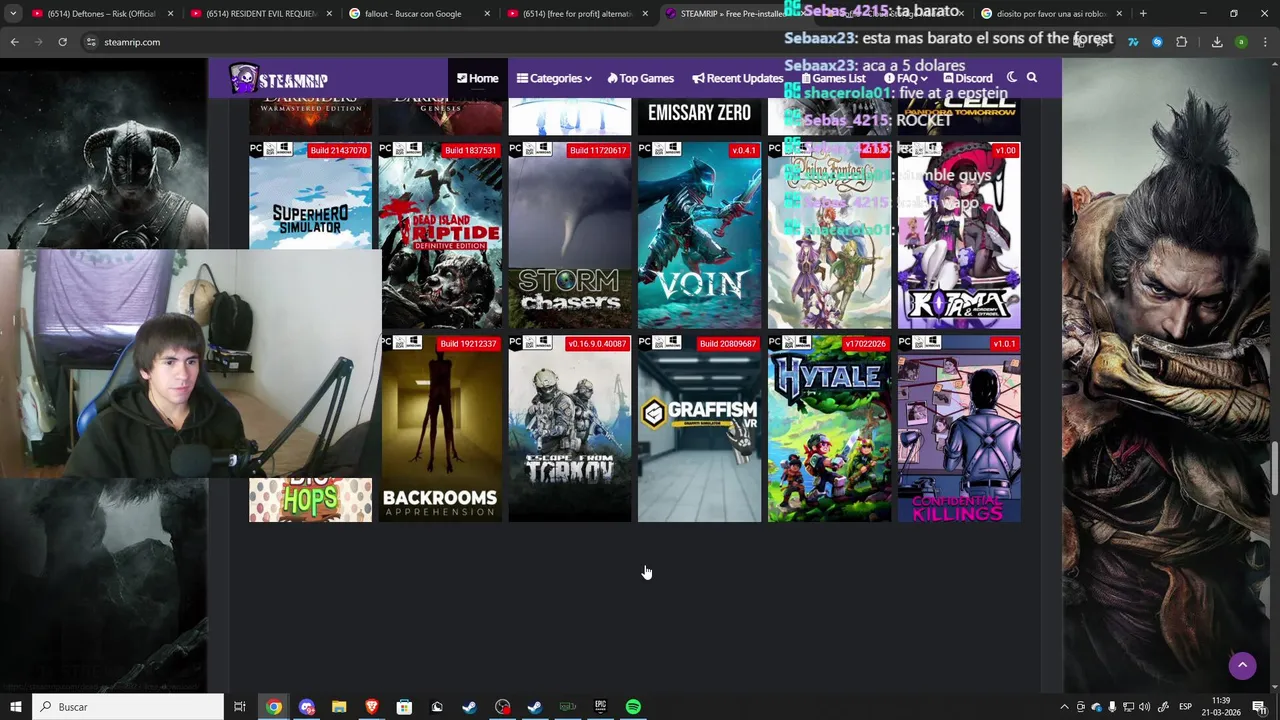Open Chrome from the taskbar
The width and height of the screenshot is (1280, 720).
pyautogui.click(x=274, y=707)
